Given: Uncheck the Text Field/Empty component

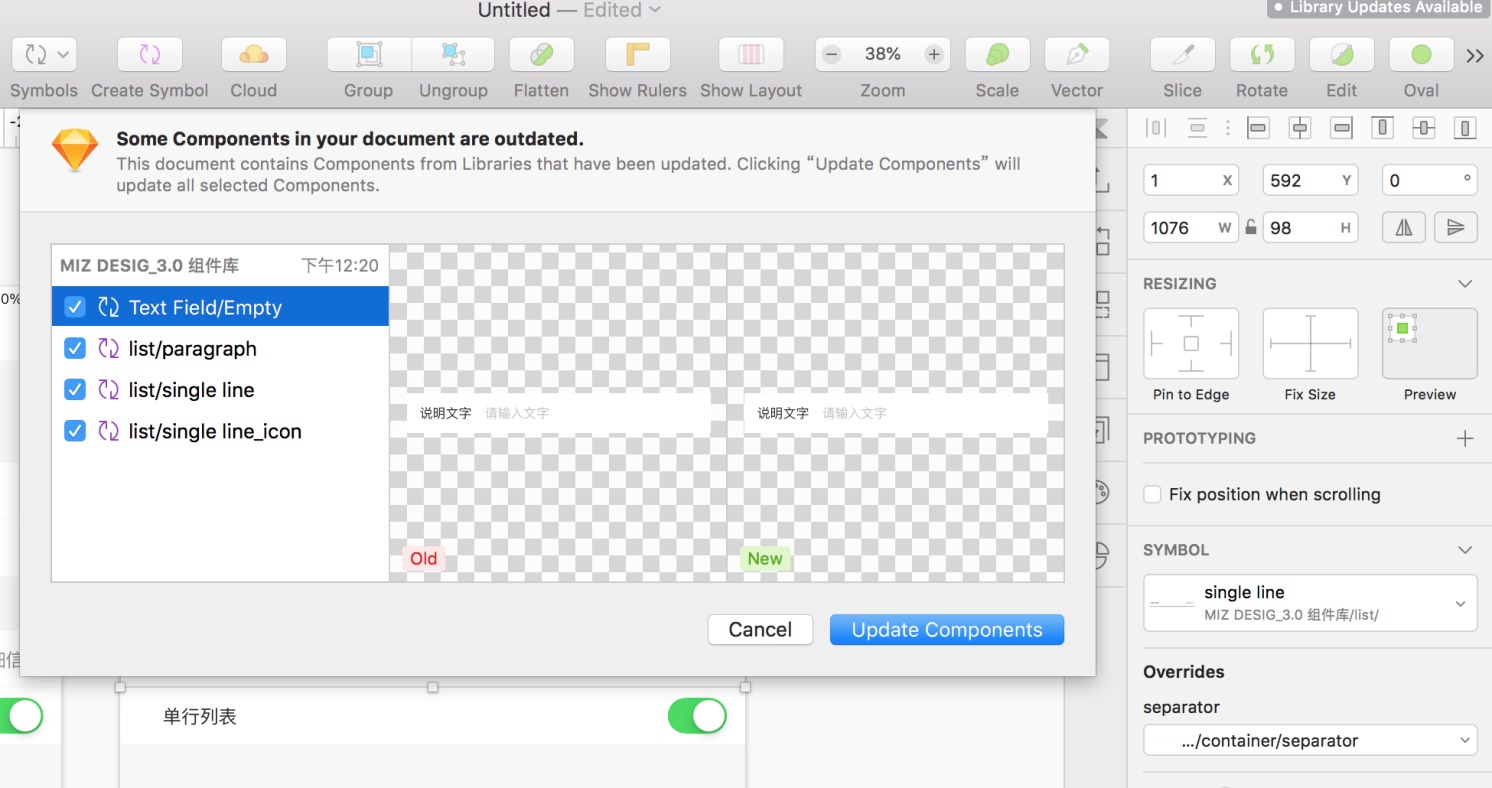Looking at the screenshot, I should (75, 307).
